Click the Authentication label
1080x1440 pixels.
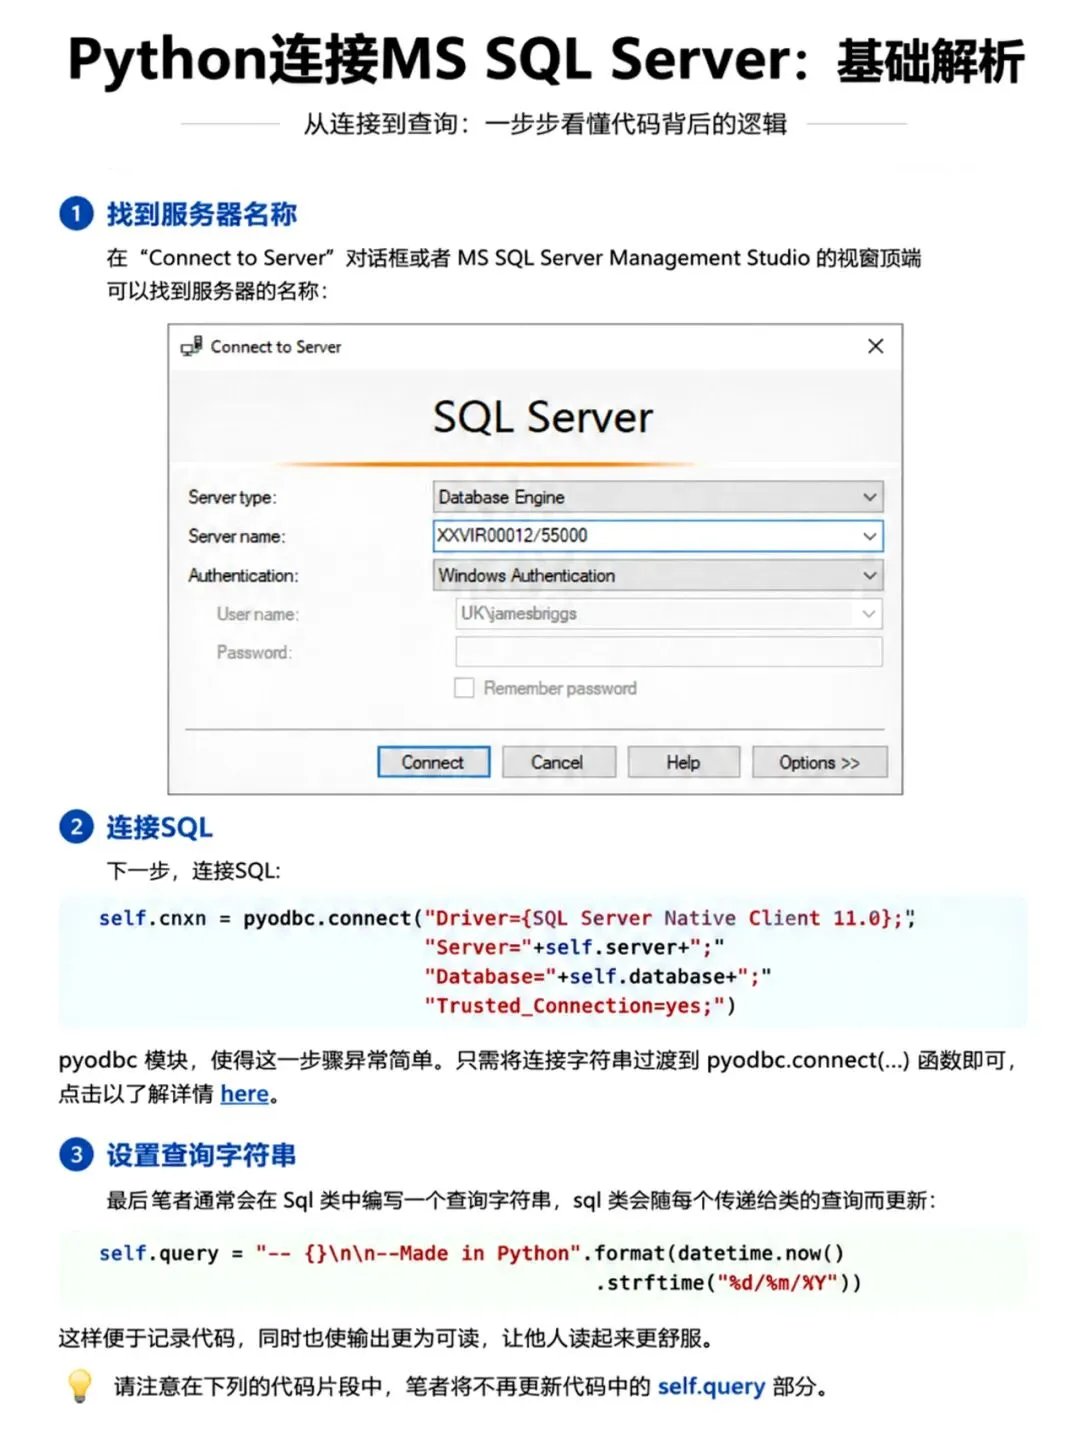click(x=243, y=575)
